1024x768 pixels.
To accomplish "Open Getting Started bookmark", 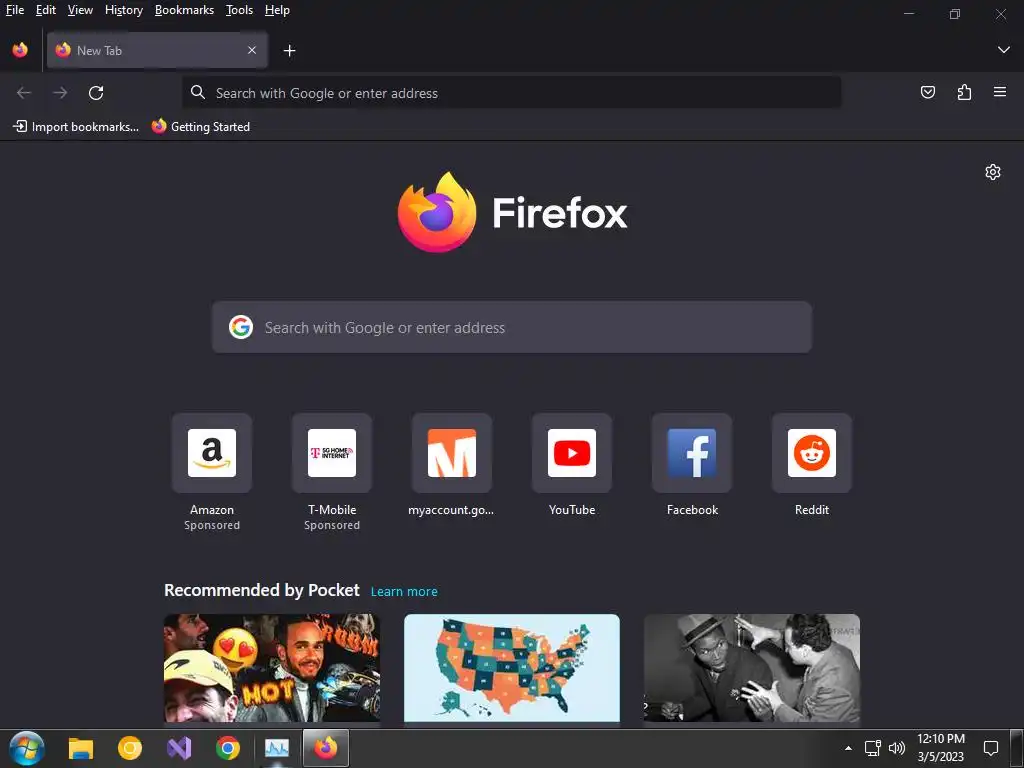I will click(201, 127).
